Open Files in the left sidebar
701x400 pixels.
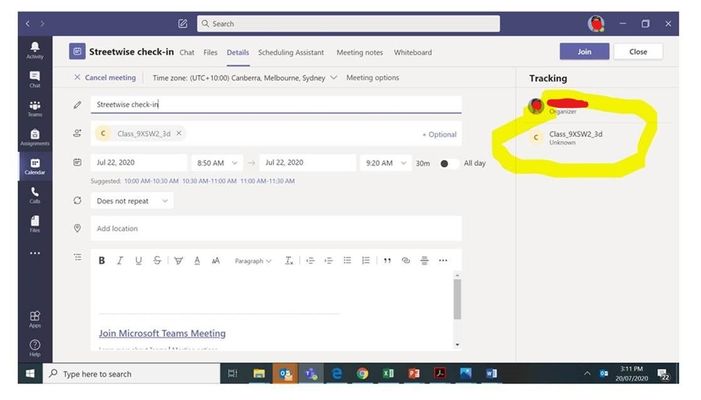[x=35, y=223]
